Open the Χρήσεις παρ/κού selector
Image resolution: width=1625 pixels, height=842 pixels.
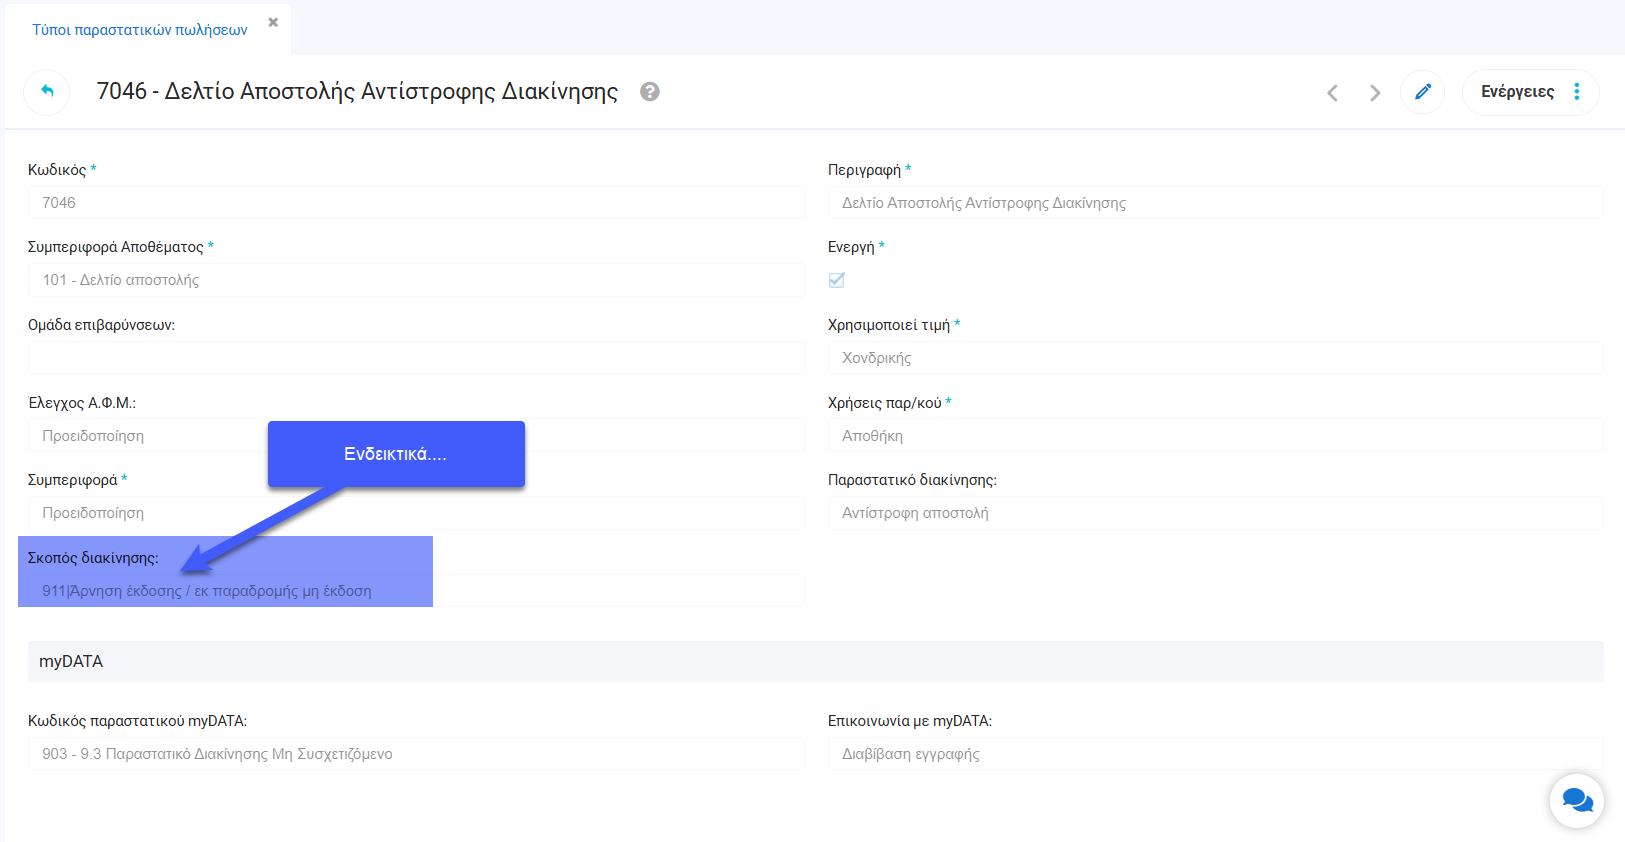click(1215, 436)
